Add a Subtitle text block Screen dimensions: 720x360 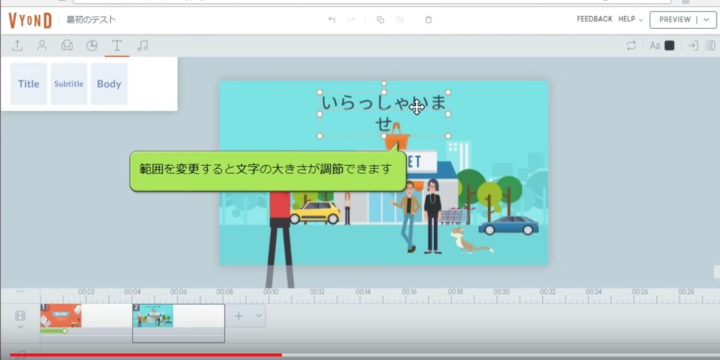(x=68, y=84)
